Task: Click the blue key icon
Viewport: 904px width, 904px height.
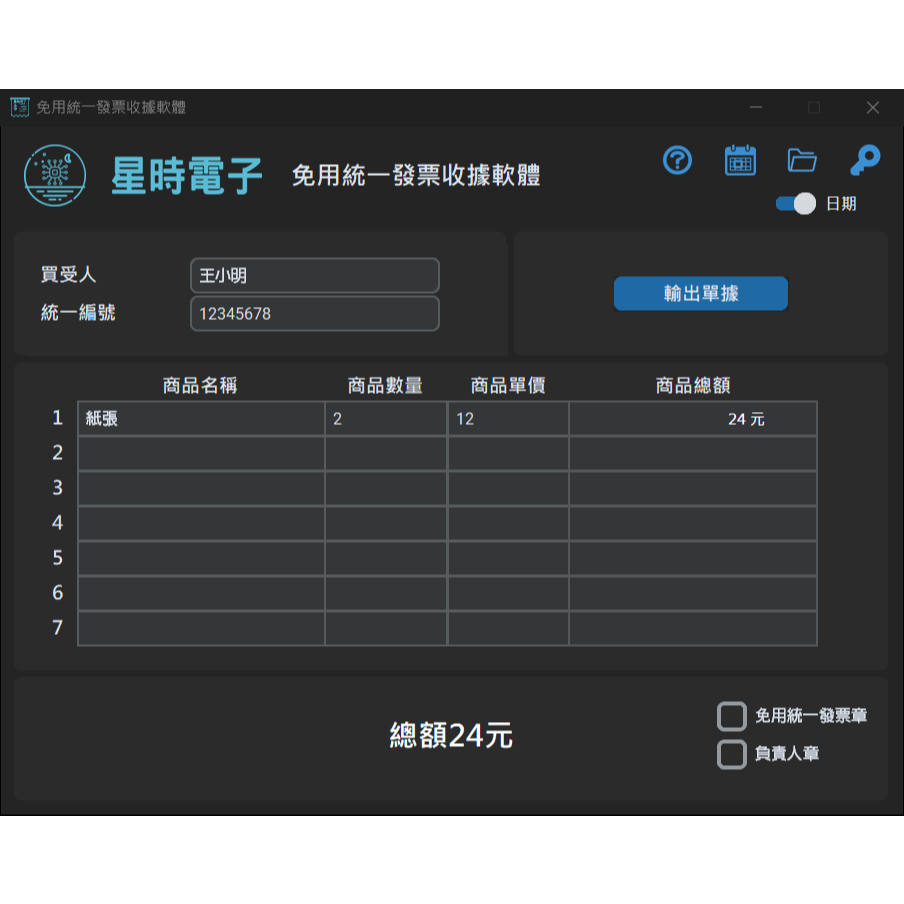Action: point(864,160)
